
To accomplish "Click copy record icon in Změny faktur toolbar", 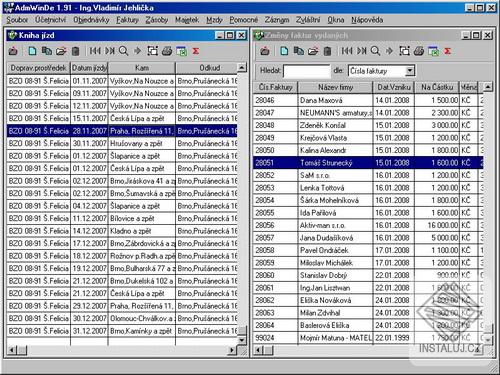I will 299,51.
